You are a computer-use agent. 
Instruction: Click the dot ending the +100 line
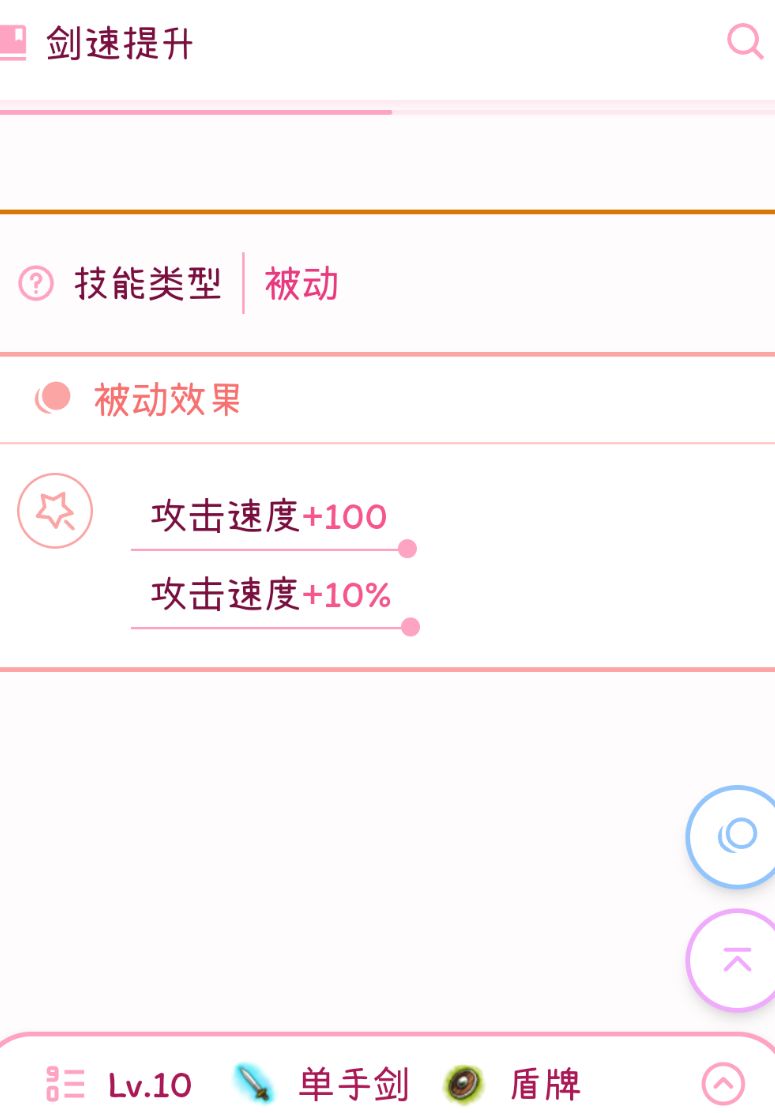407,549
